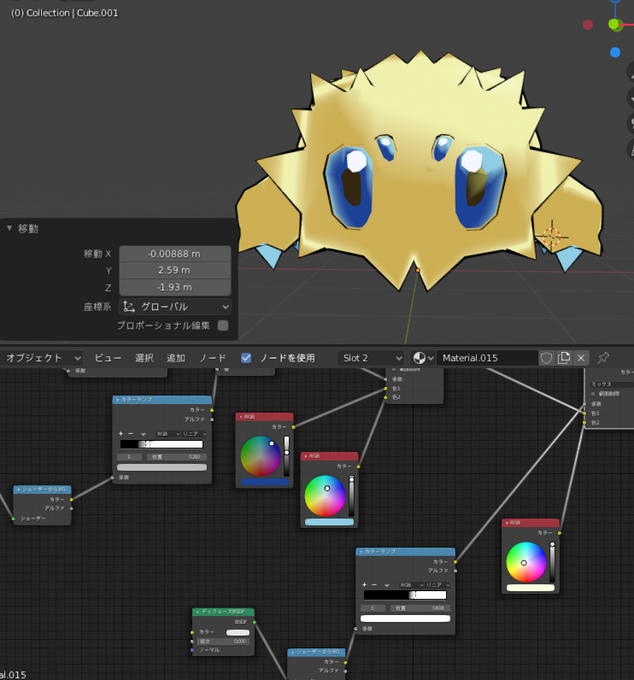Screen dimensions: 634x680
Task: Open the 選択 menu in node editor
Action: click(144, 358)
